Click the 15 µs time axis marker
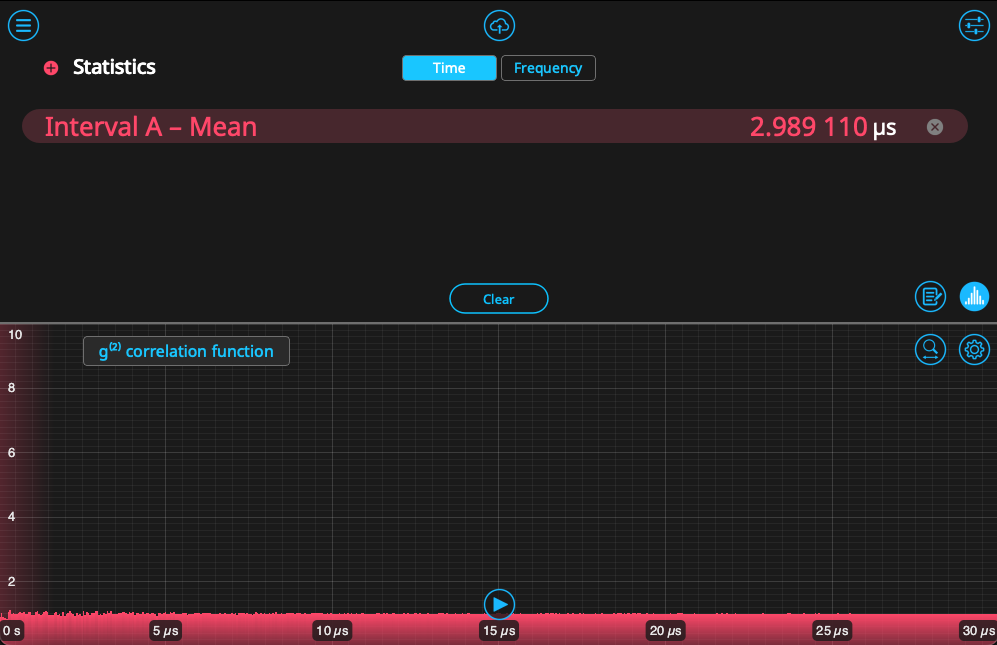997x645 pixels. (499, 631)
